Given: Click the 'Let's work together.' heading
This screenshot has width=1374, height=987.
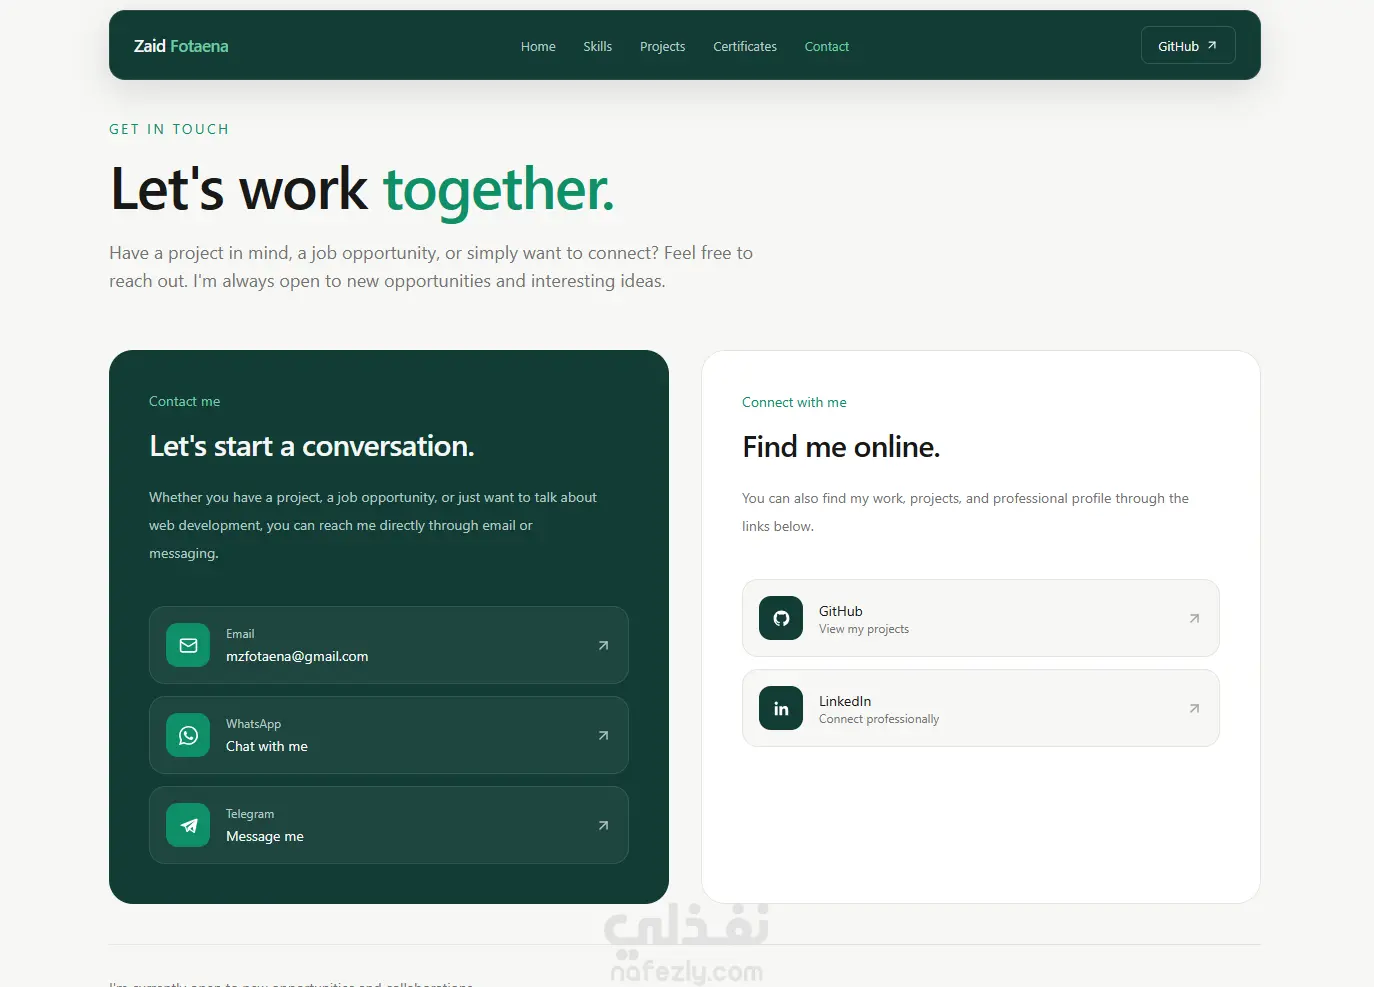Looking at the screenshot, I should [362, 189].
